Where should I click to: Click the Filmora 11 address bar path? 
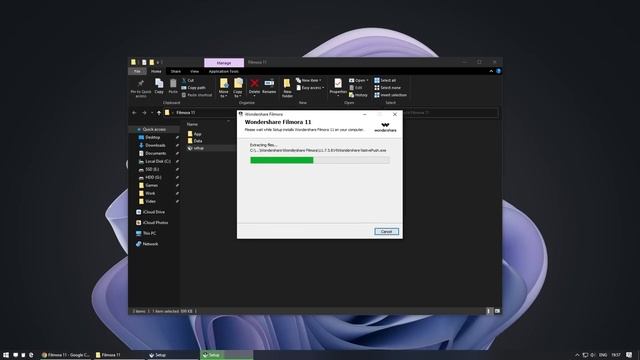185,113
